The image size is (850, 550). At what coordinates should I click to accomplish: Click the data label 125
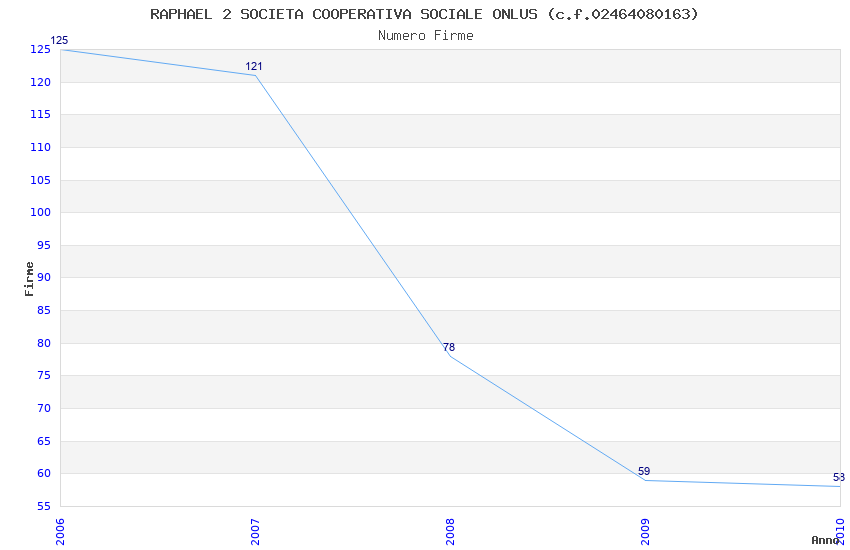click(59, 41)
